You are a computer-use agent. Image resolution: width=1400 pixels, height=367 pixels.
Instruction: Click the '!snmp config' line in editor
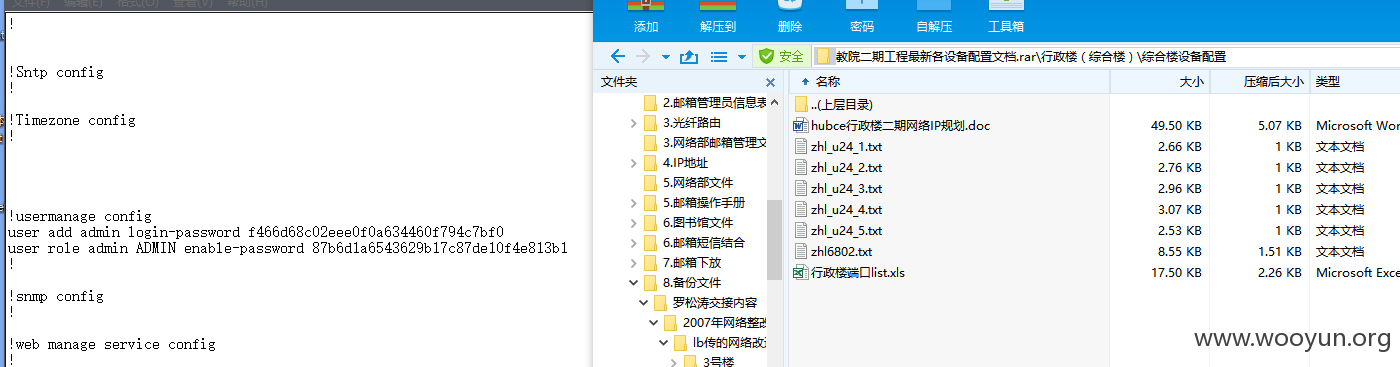pyautogui.click(x=56, y=296)
